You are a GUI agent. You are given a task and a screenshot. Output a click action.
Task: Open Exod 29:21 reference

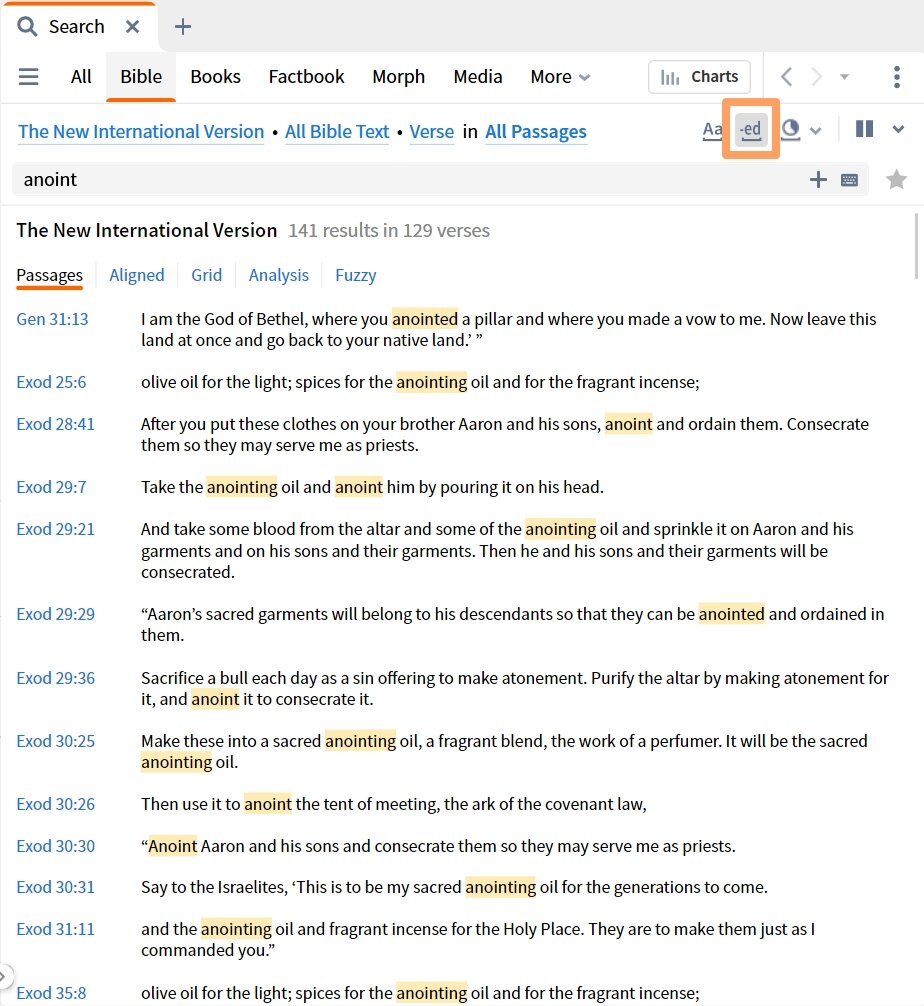[x=55, y=529]
